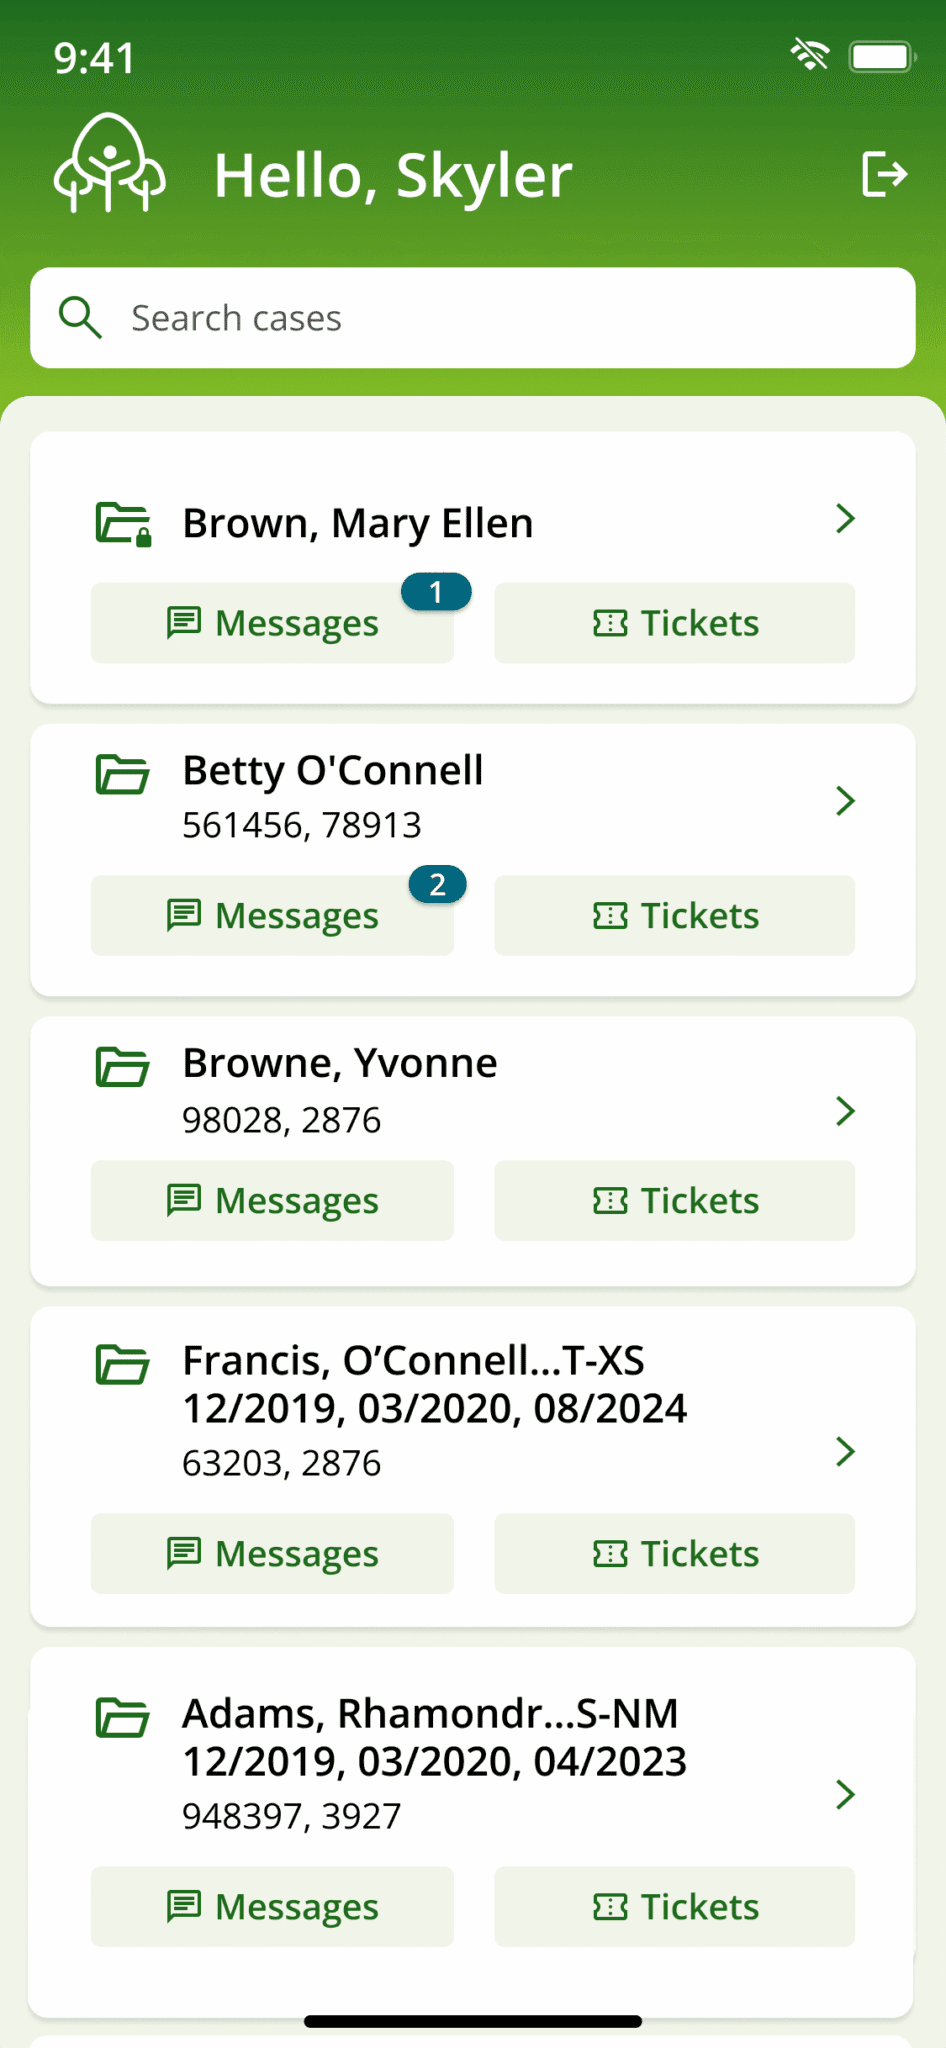Focus the Search cases field
This screenshot has width=946, height=2048.
tap(473, 318)
